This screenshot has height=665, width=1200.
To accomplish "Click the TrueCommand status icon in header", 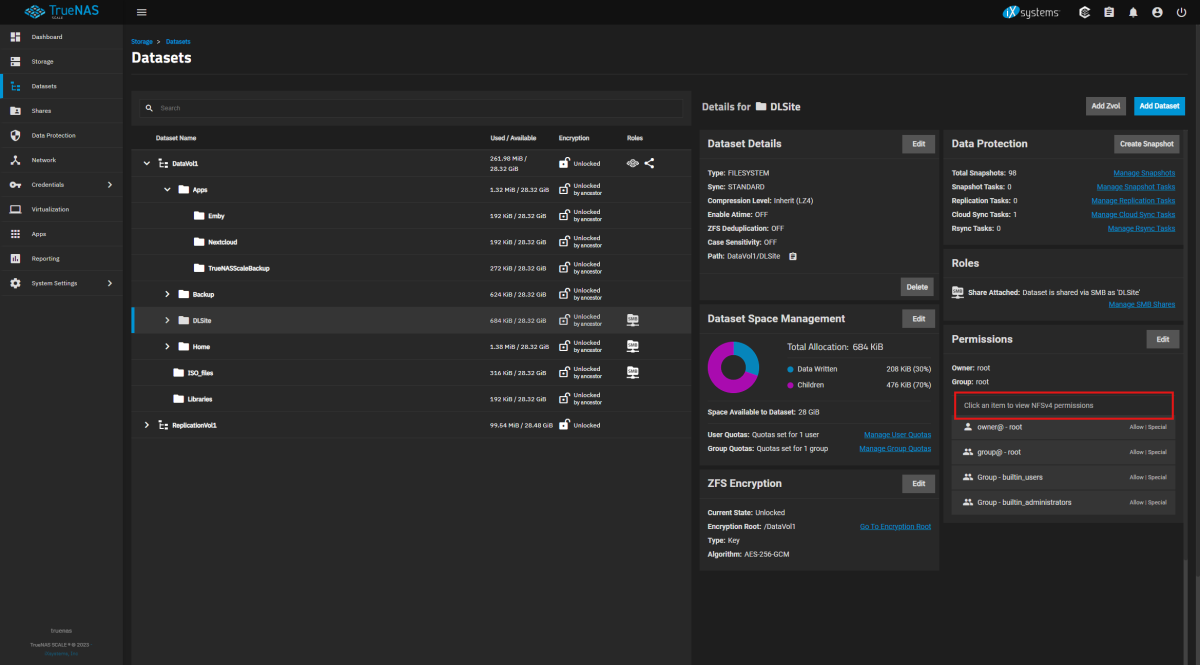I will tap(1085, 12).
